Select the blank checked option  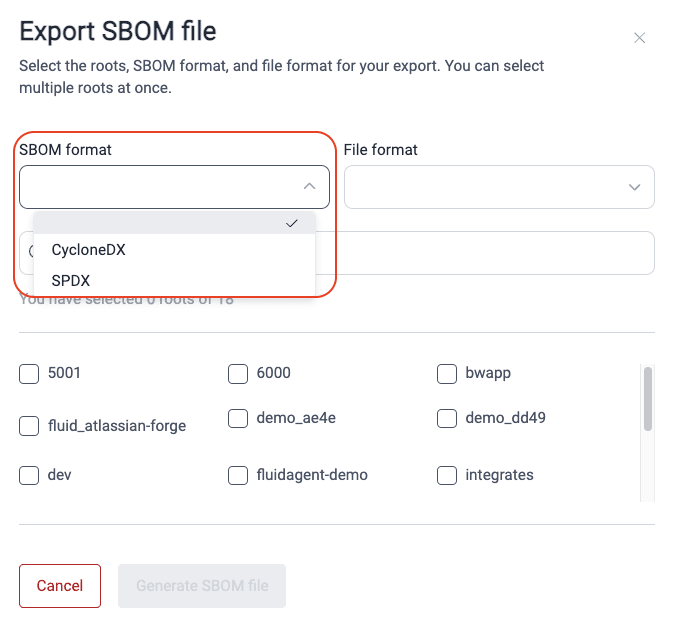click(174, 223)
